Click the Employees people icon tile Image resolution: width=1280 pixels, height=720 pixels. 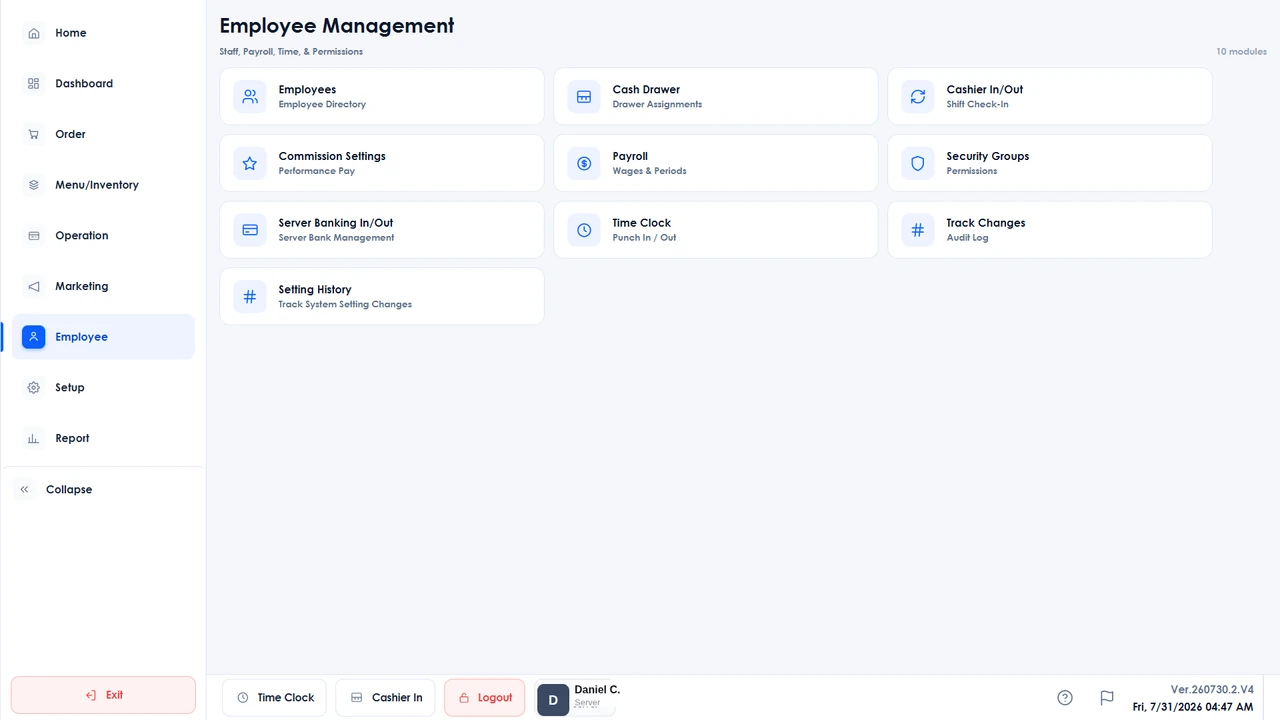250,97
